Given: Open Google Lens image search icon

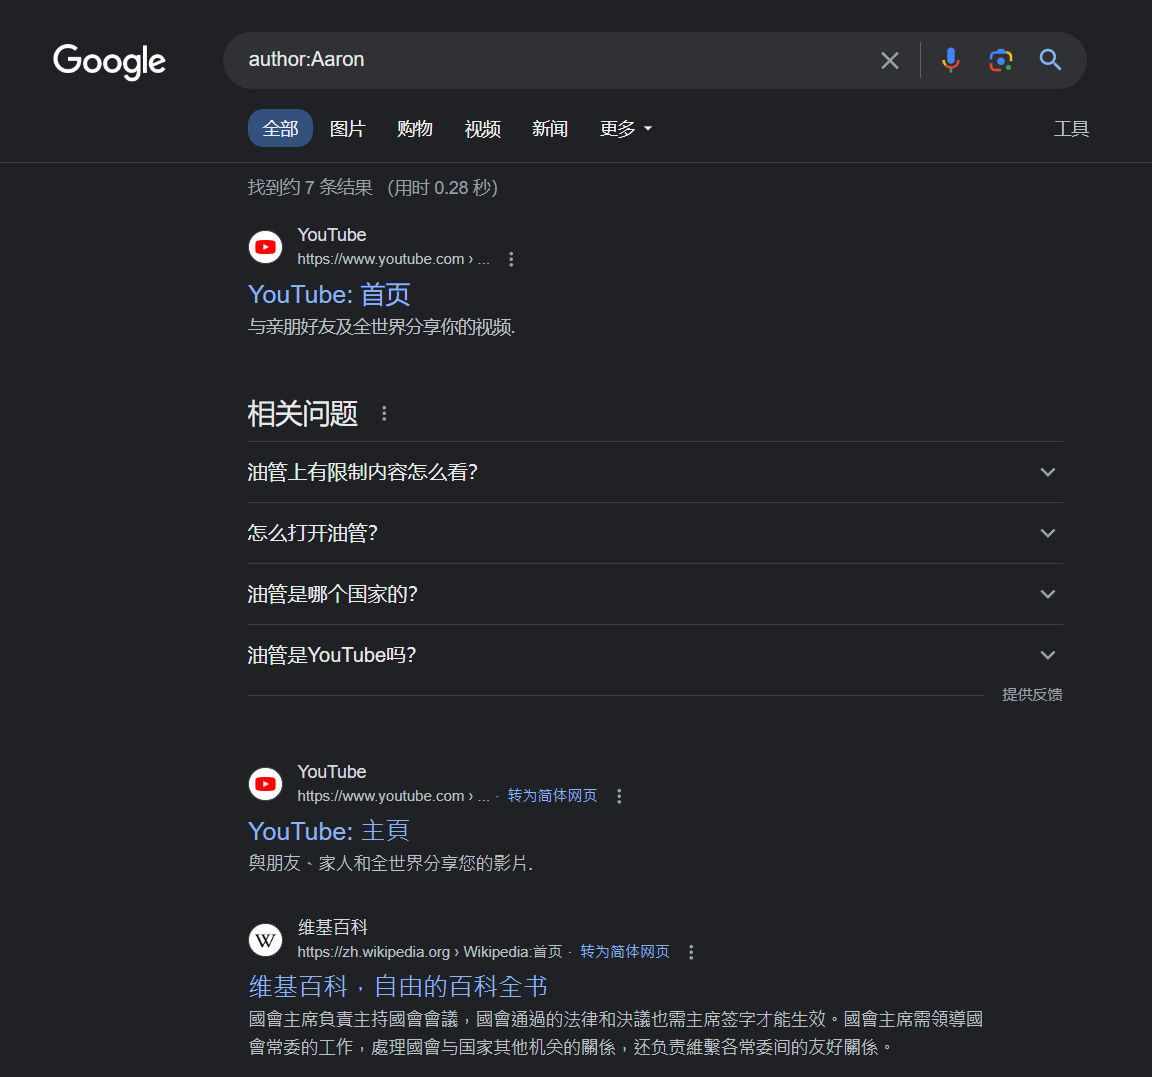Looking at the screenshot, I should [x=1000, y=61].
